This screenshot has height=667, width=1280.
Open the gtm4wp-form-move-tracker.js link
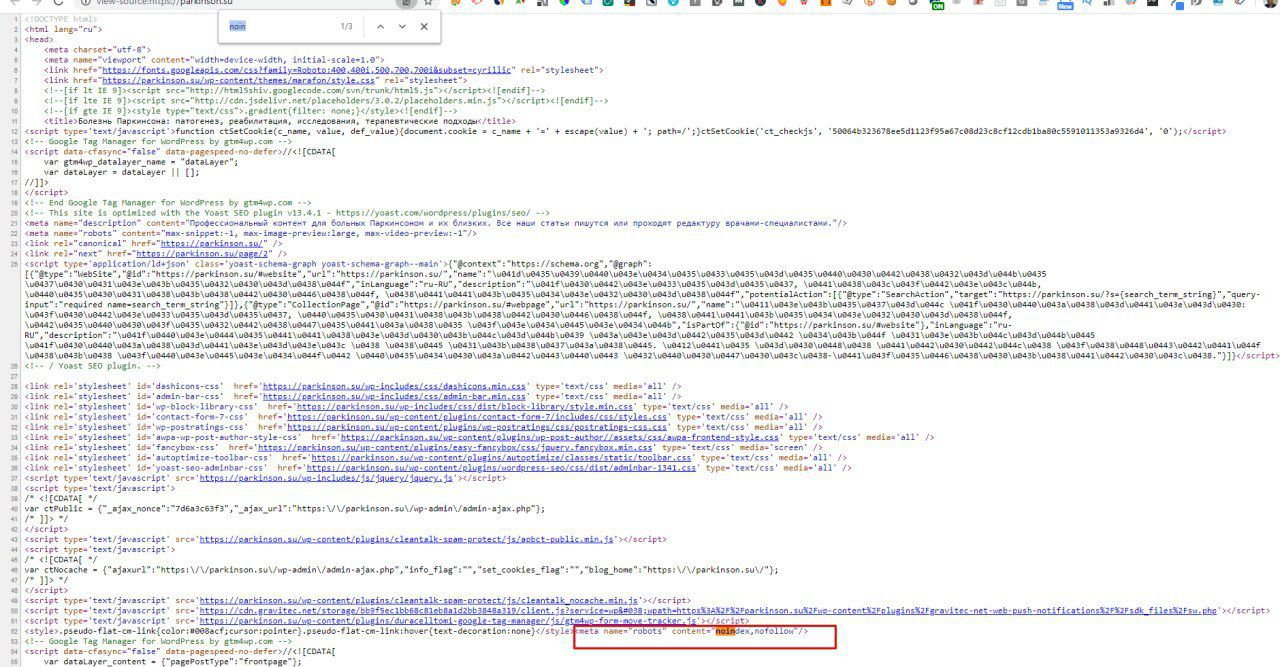(x=447, y=621)
